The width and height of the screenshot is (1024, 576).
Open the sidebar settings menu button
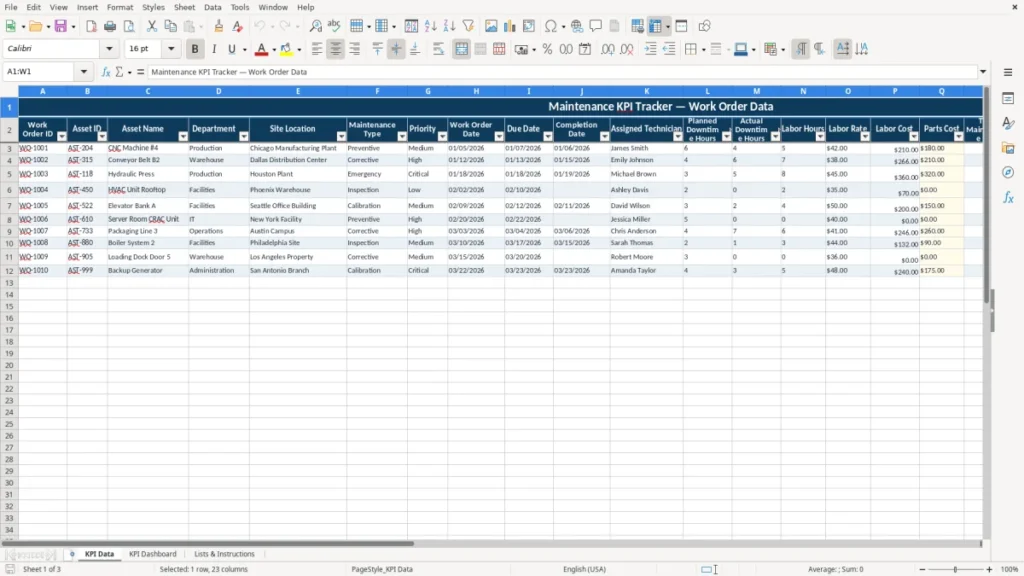coord(1008,72)
